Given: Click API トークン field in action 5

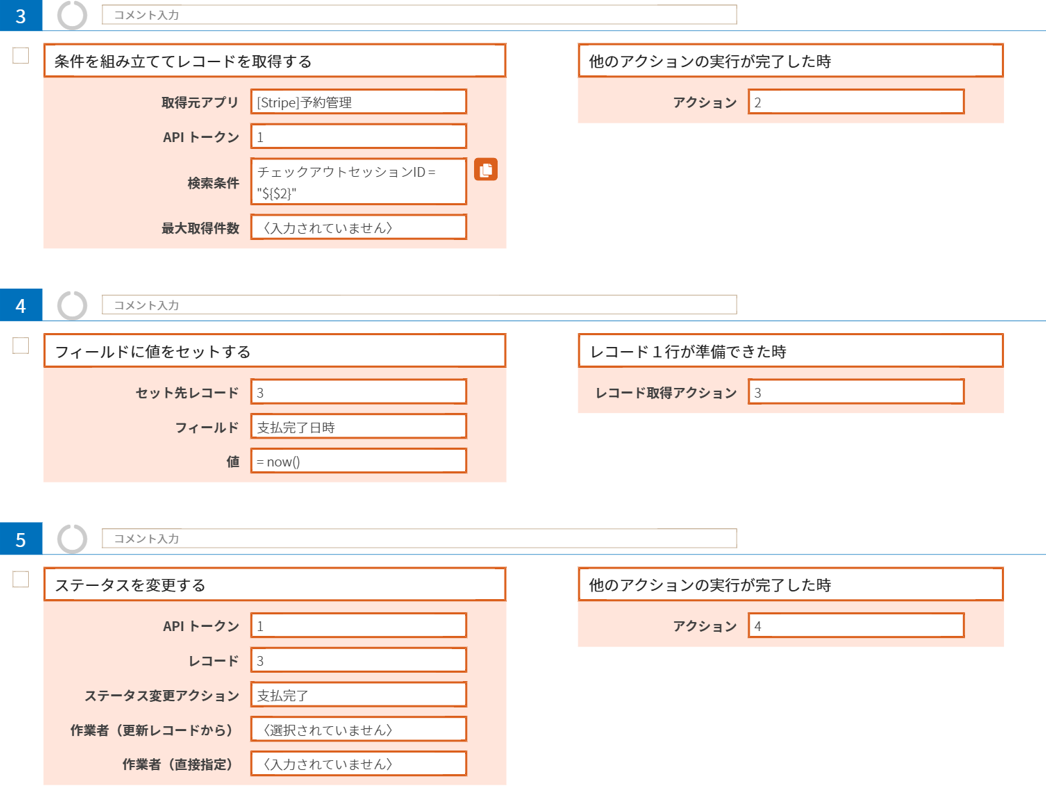Looking at the screenshot, I should click(x=358, y=626).
